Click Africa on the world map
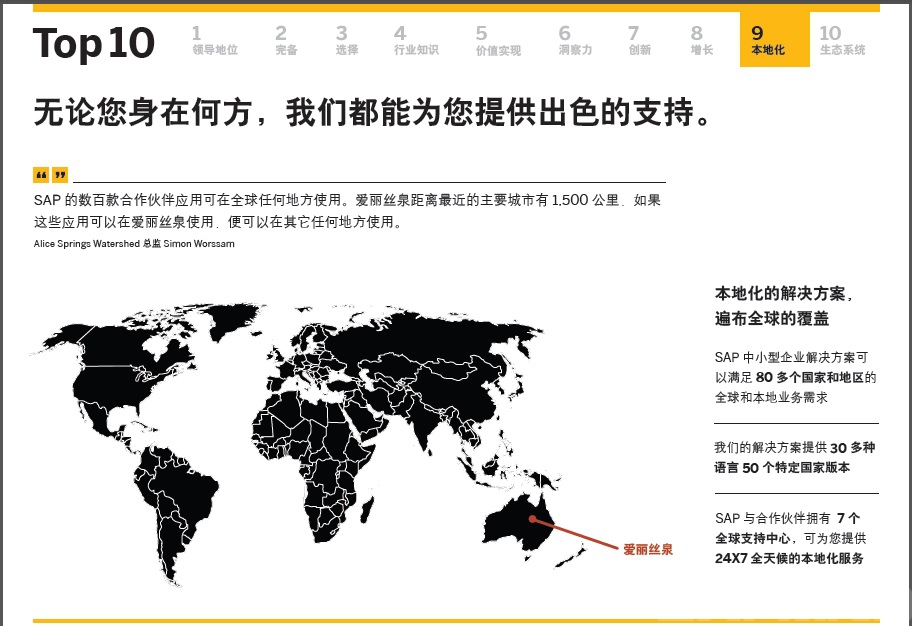The height and width of the screenshot is (626, 912). [317, 454]
